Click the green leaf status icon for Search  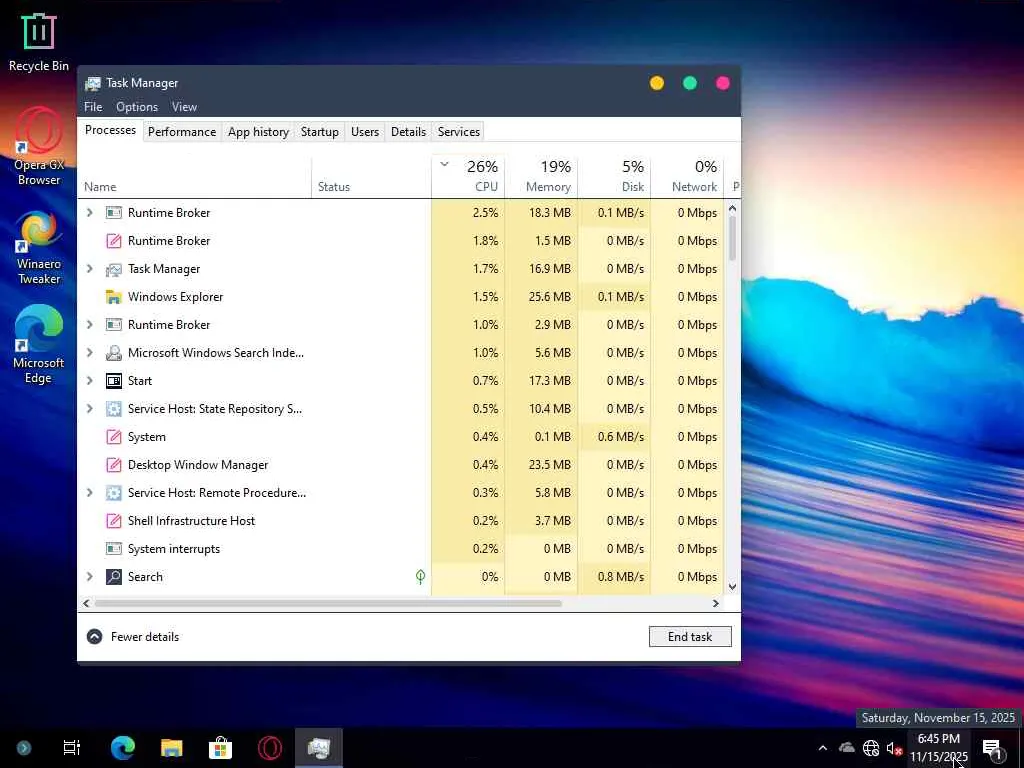pyautogui.click(x=421, y=577)
